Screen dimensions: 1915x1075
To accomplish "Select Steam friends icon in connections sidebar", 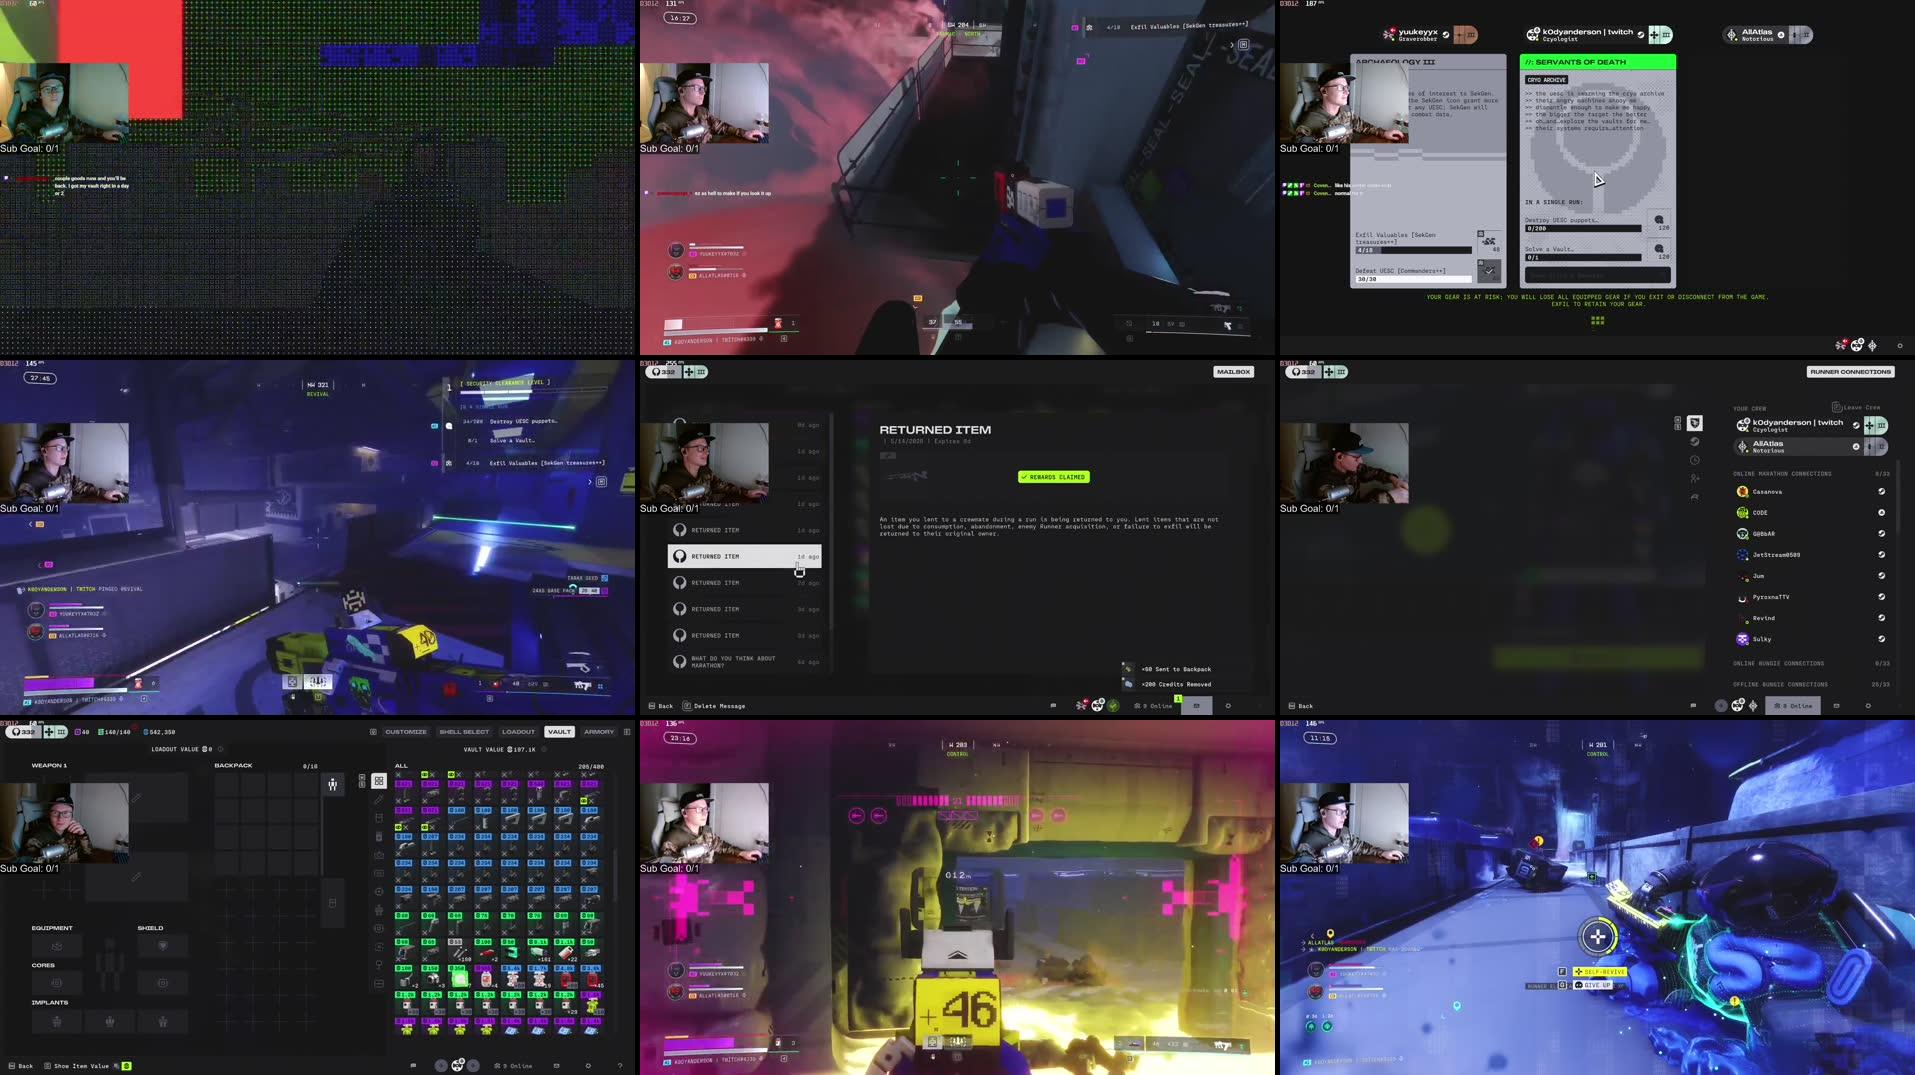I will click(1694, 442).
